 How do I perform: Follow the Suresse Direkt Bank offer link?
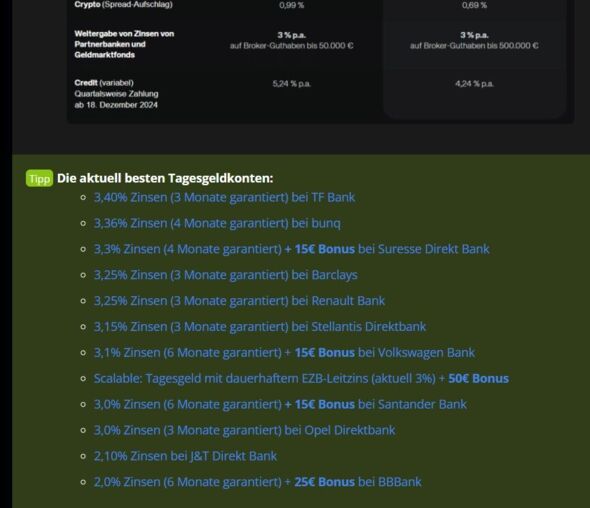click(x=292, y=249)
